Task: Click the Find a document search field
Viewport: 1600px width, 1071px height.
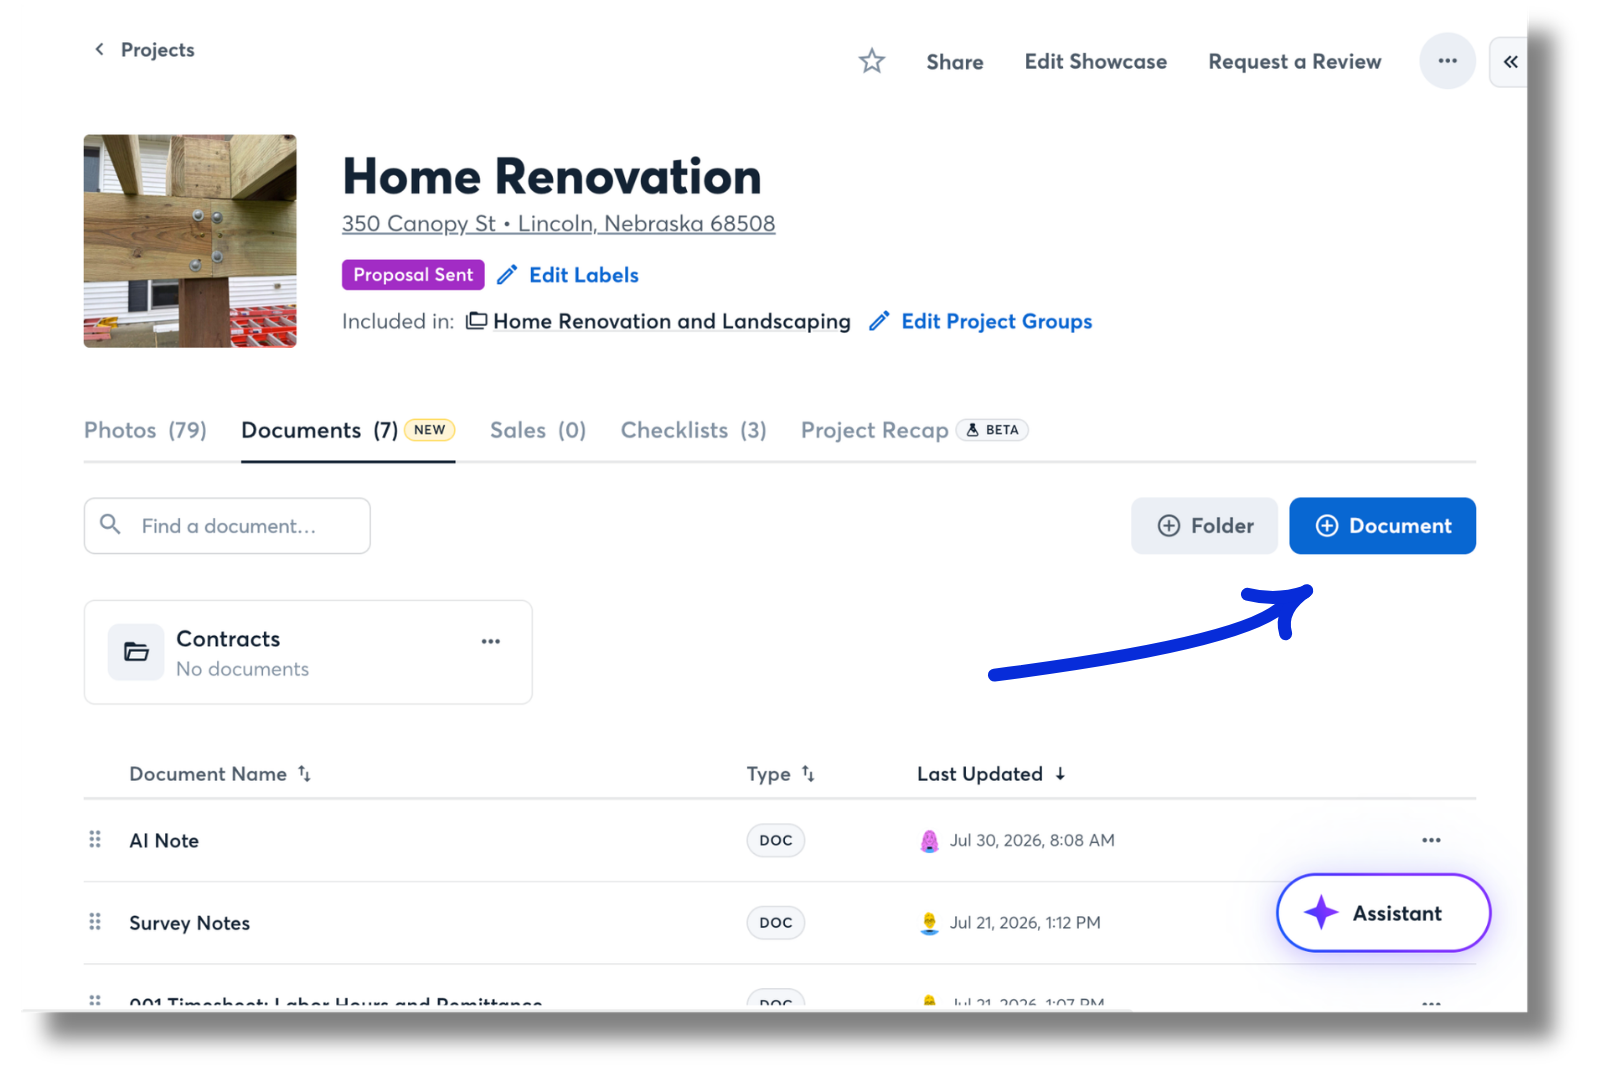Action: [227, 526]
